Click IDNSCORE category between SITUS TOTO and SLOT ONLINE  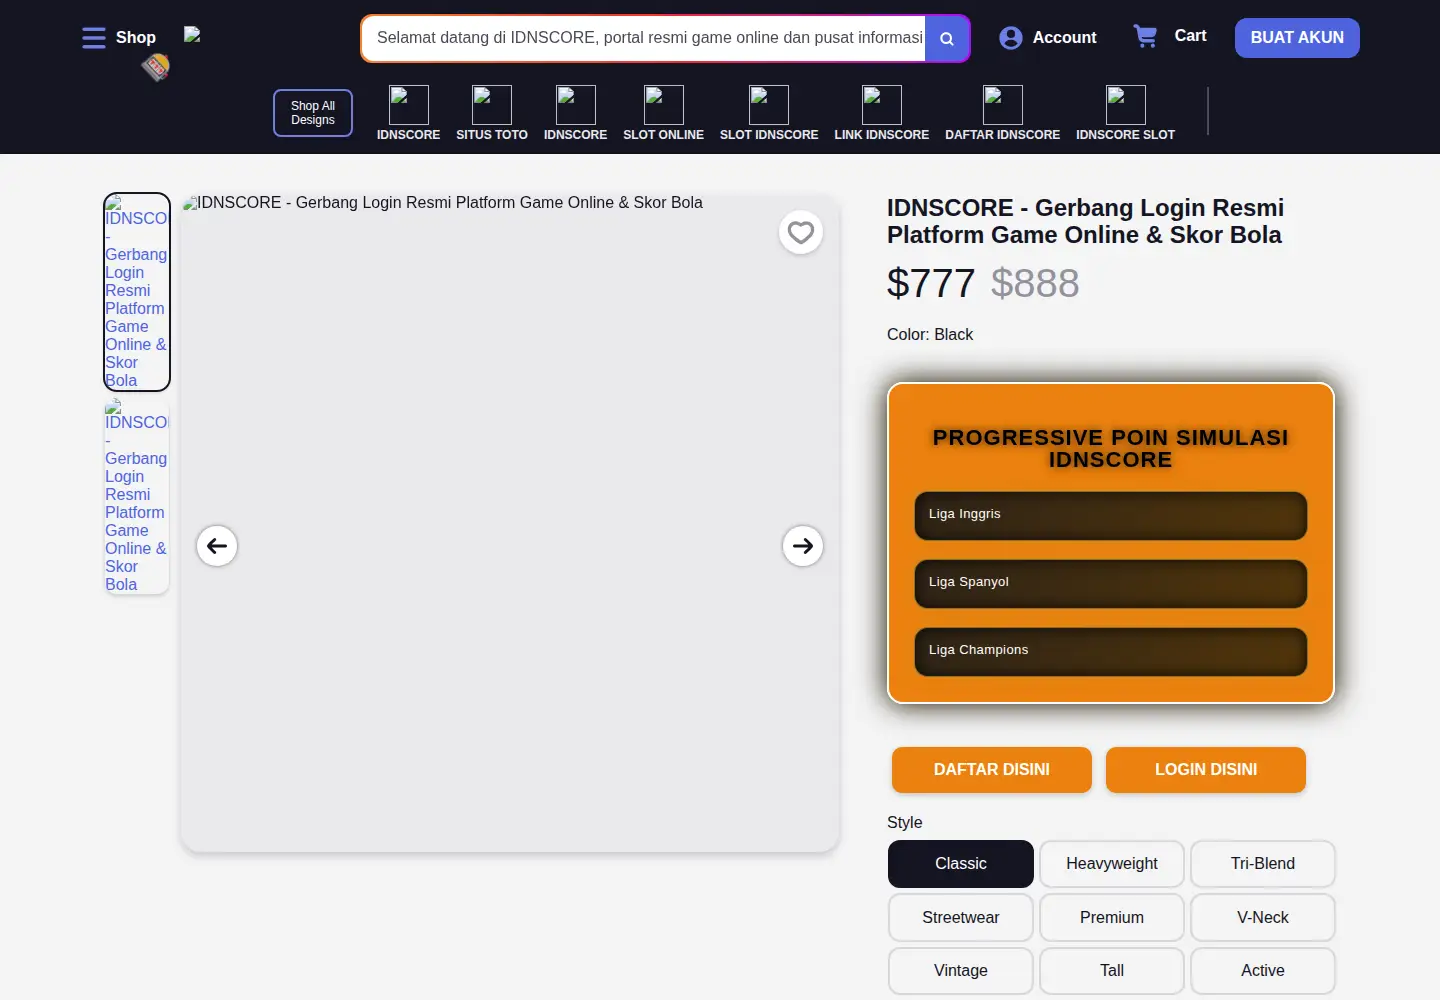576,113
